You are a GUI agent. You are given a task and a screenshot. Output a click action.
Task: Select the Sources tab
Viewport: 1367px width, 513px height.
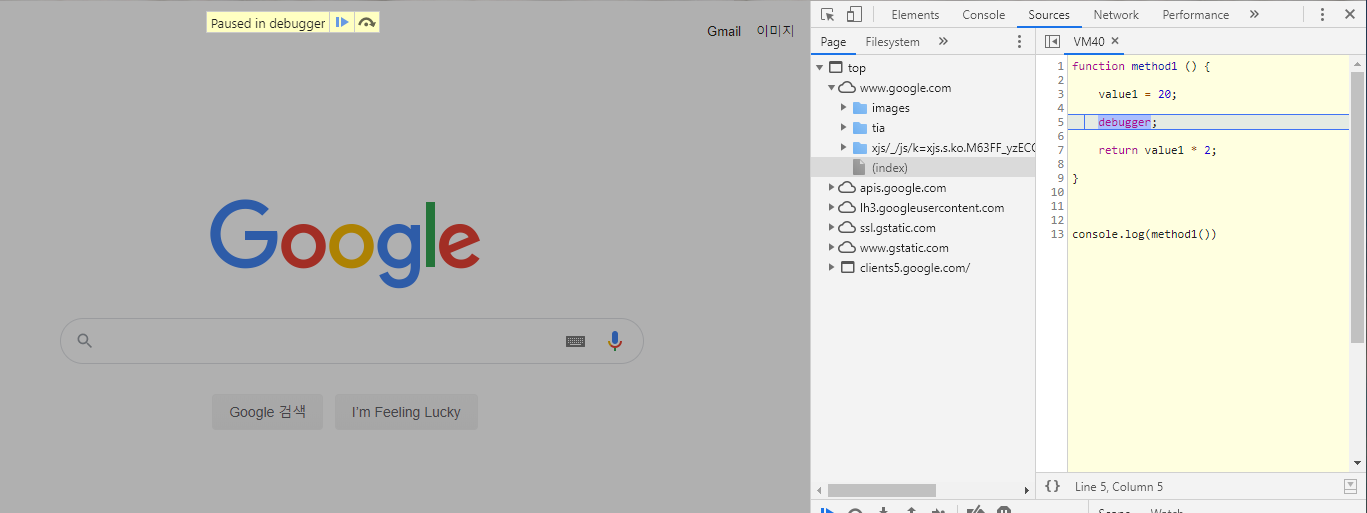click(x=1049, y=15)
